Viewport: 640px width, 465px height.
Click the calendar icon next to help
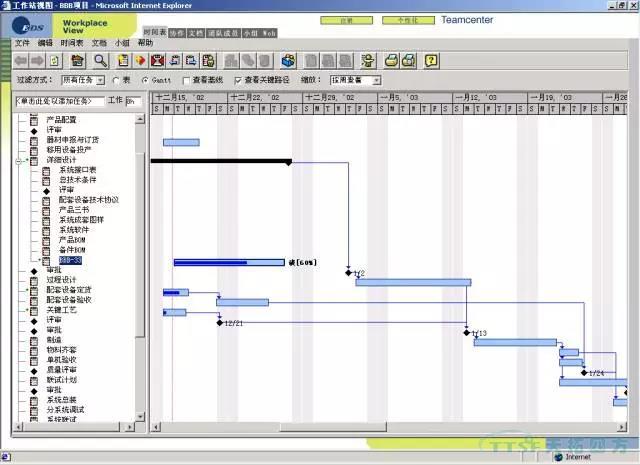tap(410, 60)
